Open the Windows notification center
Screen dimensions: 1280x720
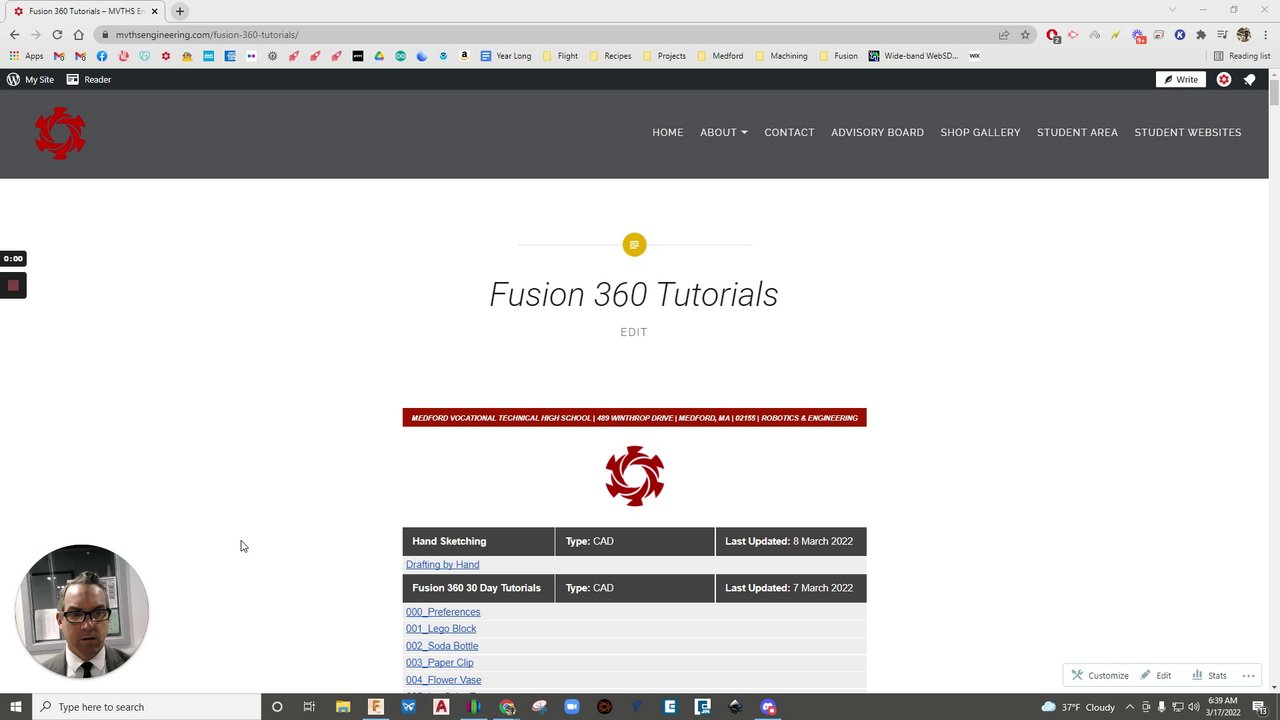coord(1260,707)
